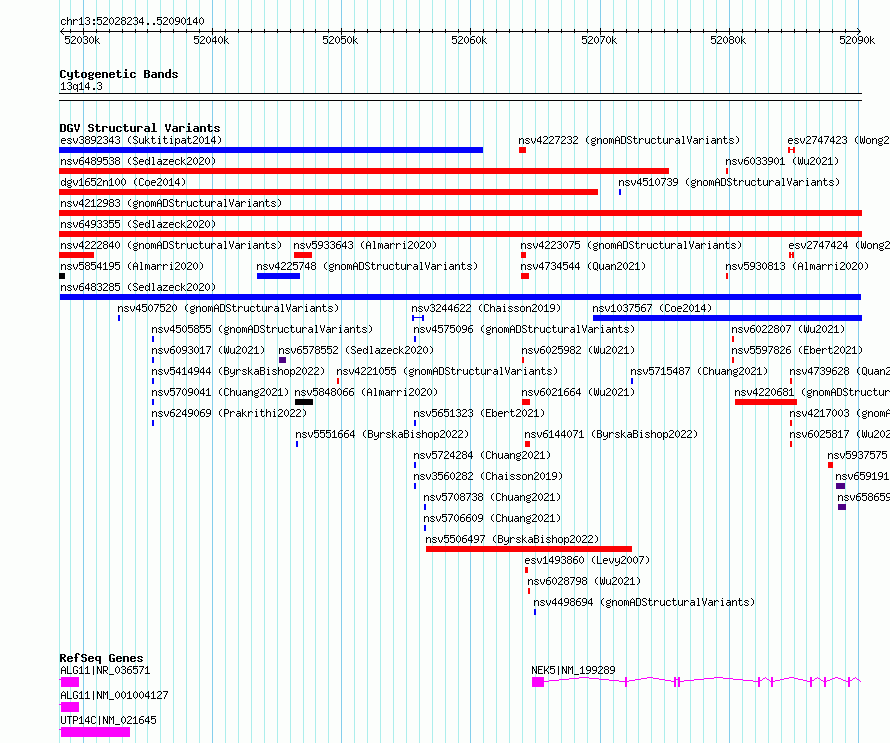
Task: Click nsv6025982 (Wu2021) label
Action: pos(578,350)
